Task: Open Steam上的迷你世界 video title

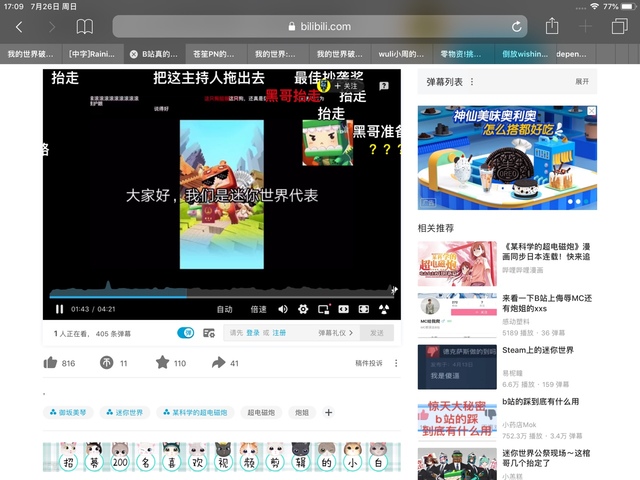Action: tap(538, 350)
